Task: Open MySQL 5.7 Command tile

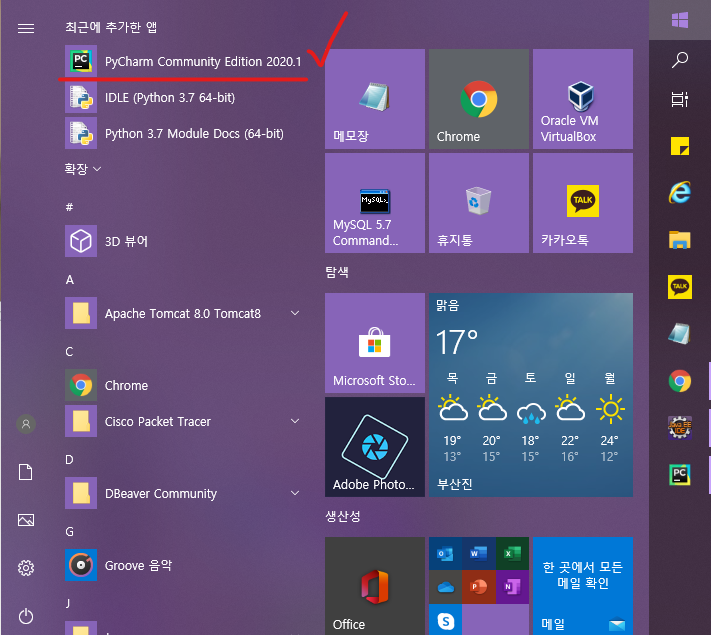Action: (x=375, y=203)
